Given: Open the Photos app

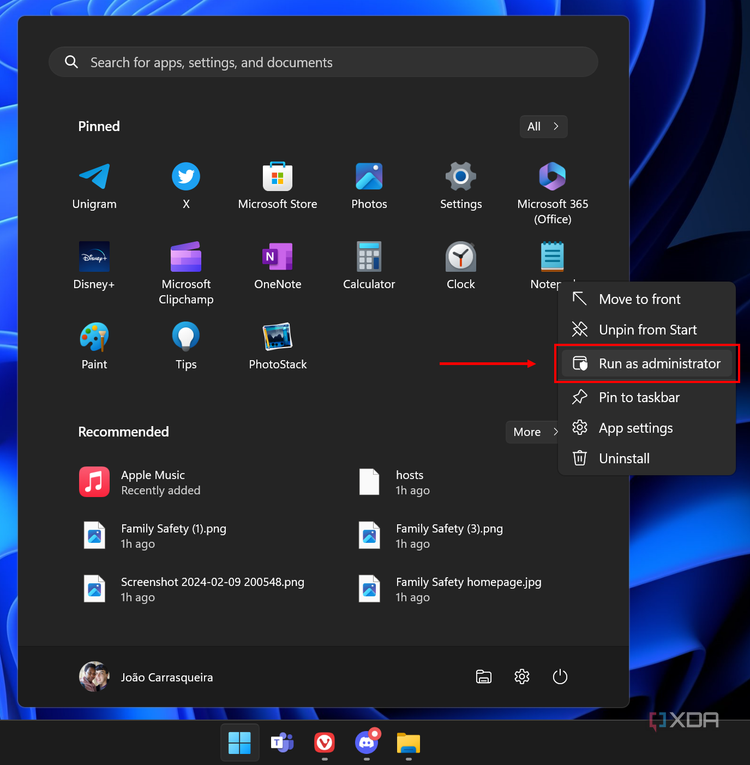Looking at the screenshot, I should click(x=369, y=185).
